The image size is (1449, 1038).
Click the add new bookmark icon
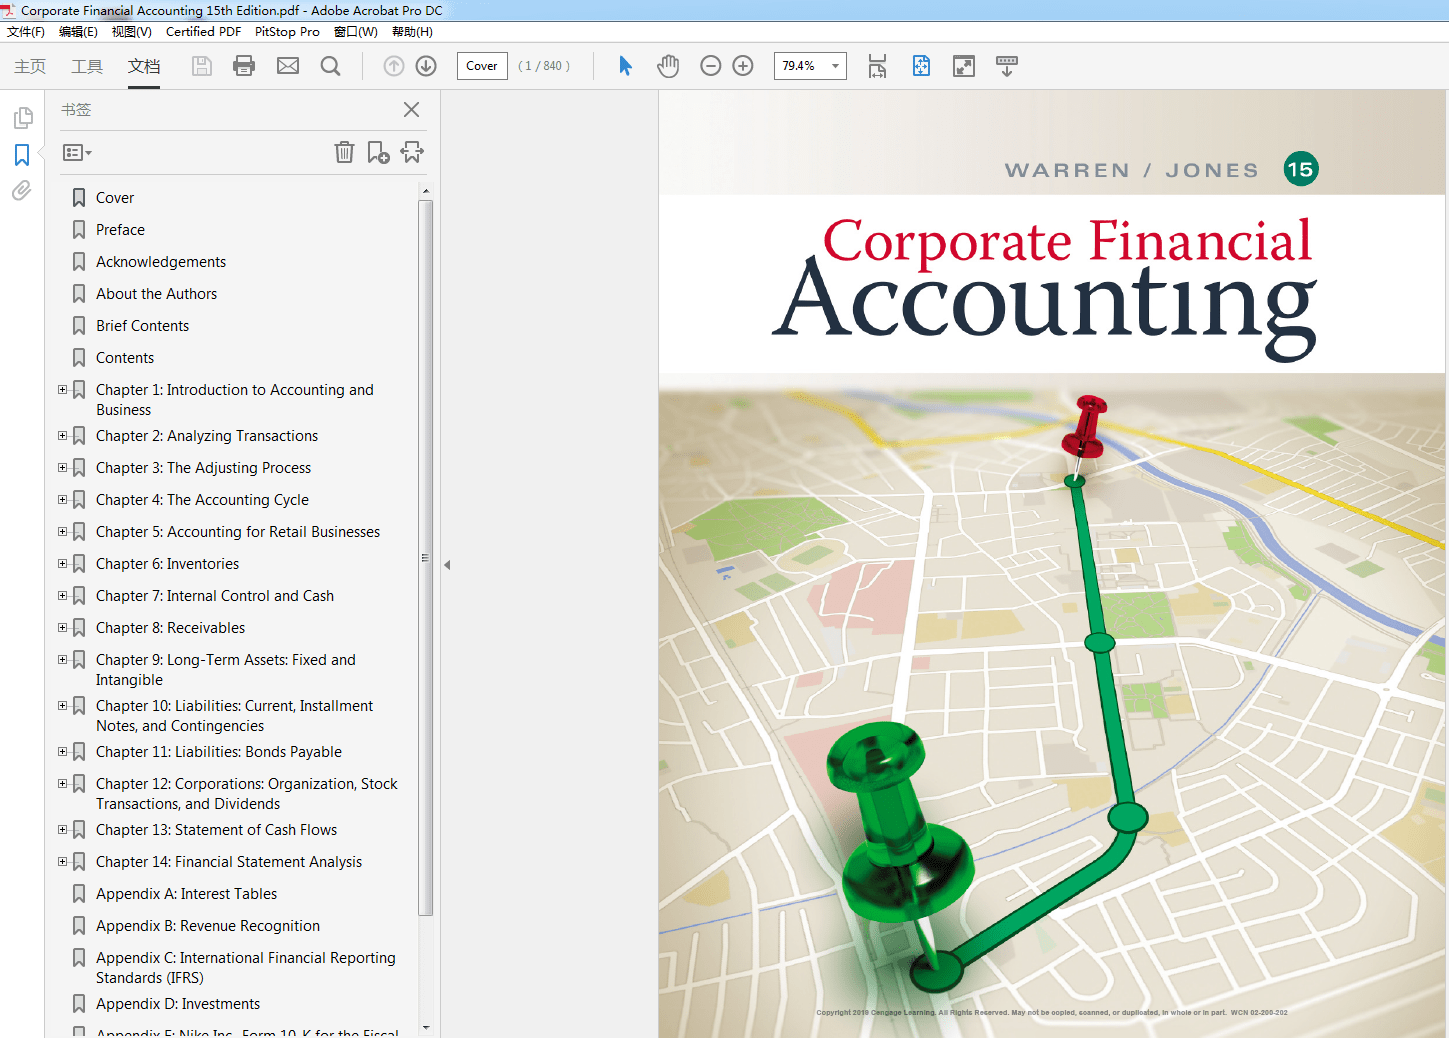click(x=378, y=152)
